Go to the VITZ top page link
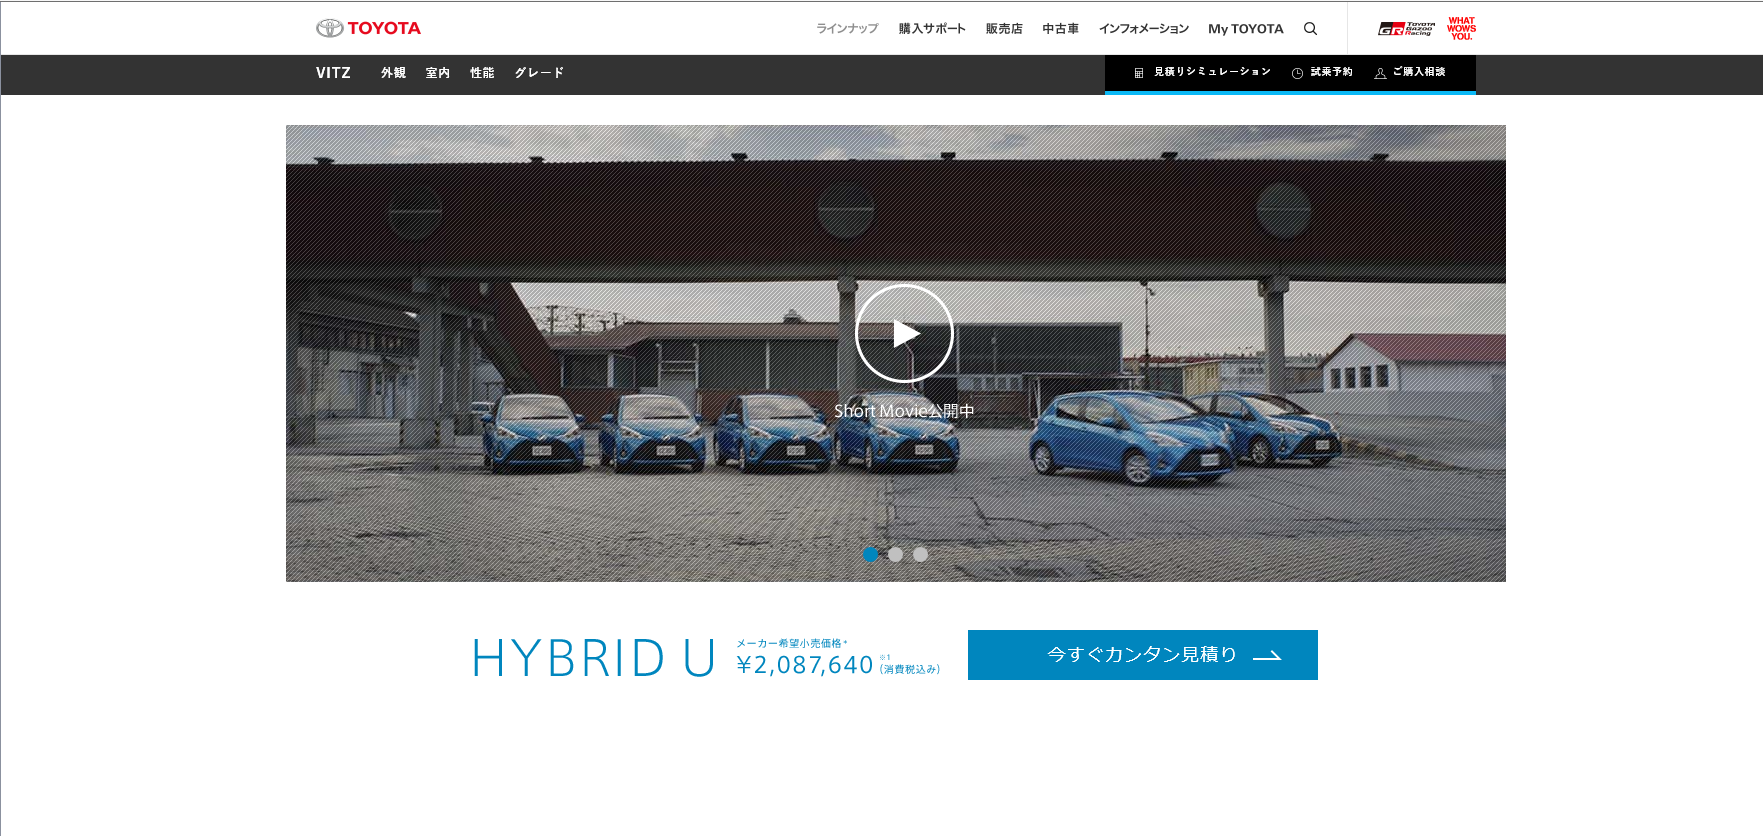This screenshot has width=1763, height=836. tap(333, 73)
